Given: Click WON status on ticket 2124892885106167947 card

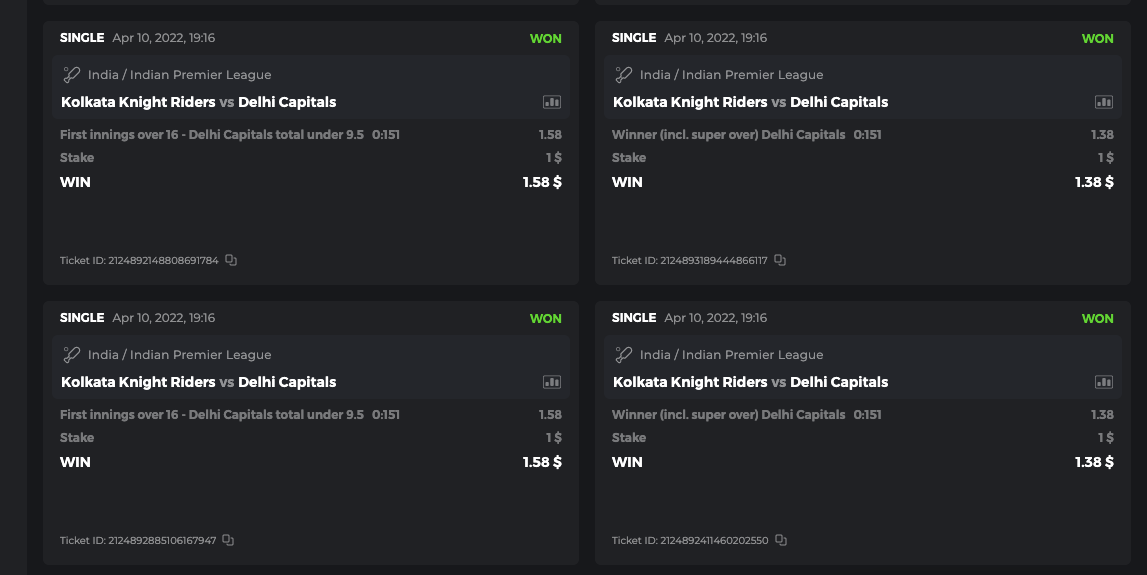Looking at the screenshot, I should pos(545,318).
